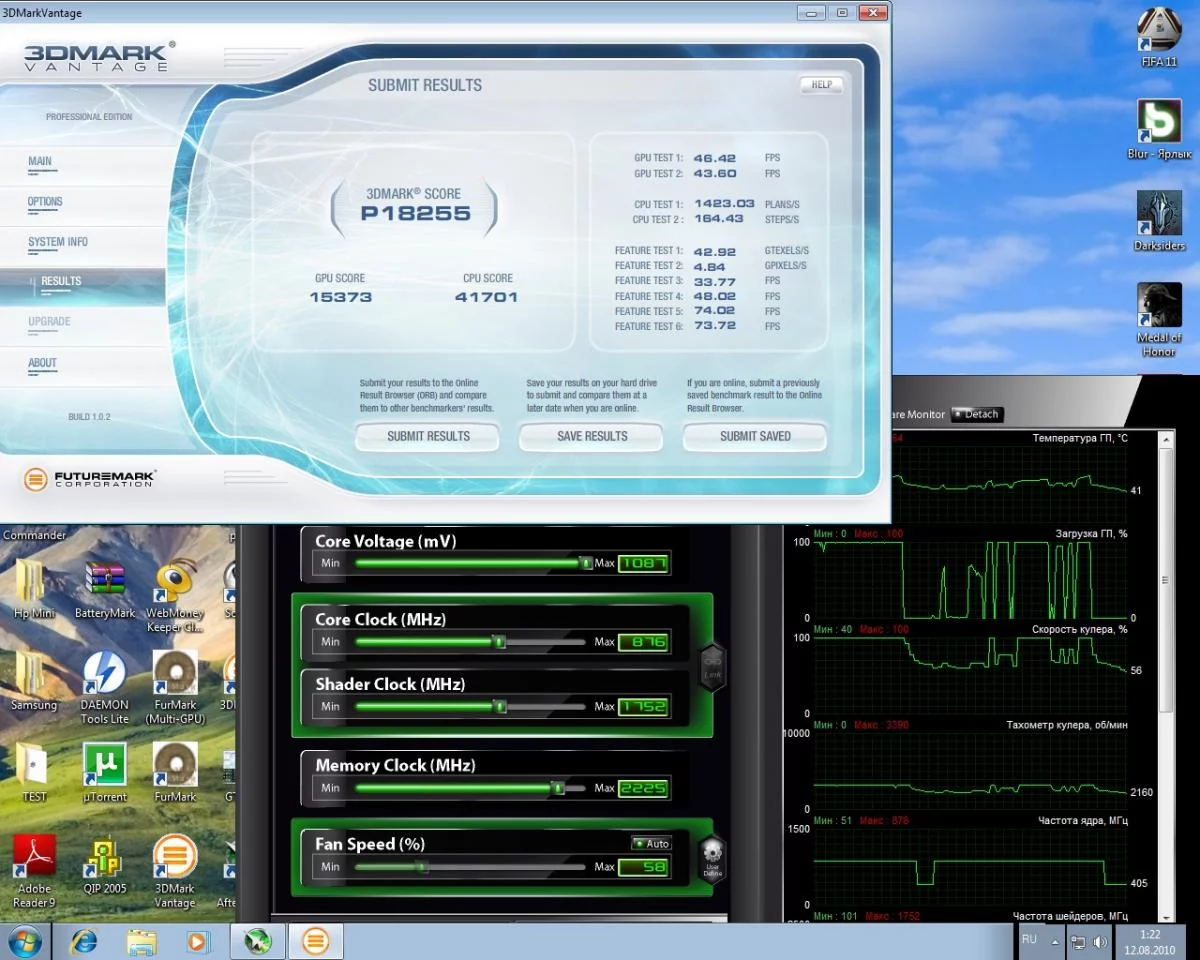Open the FIFA 11 desktop shortcut
Screen dimensions: 1200x960
pos(1159,38)
